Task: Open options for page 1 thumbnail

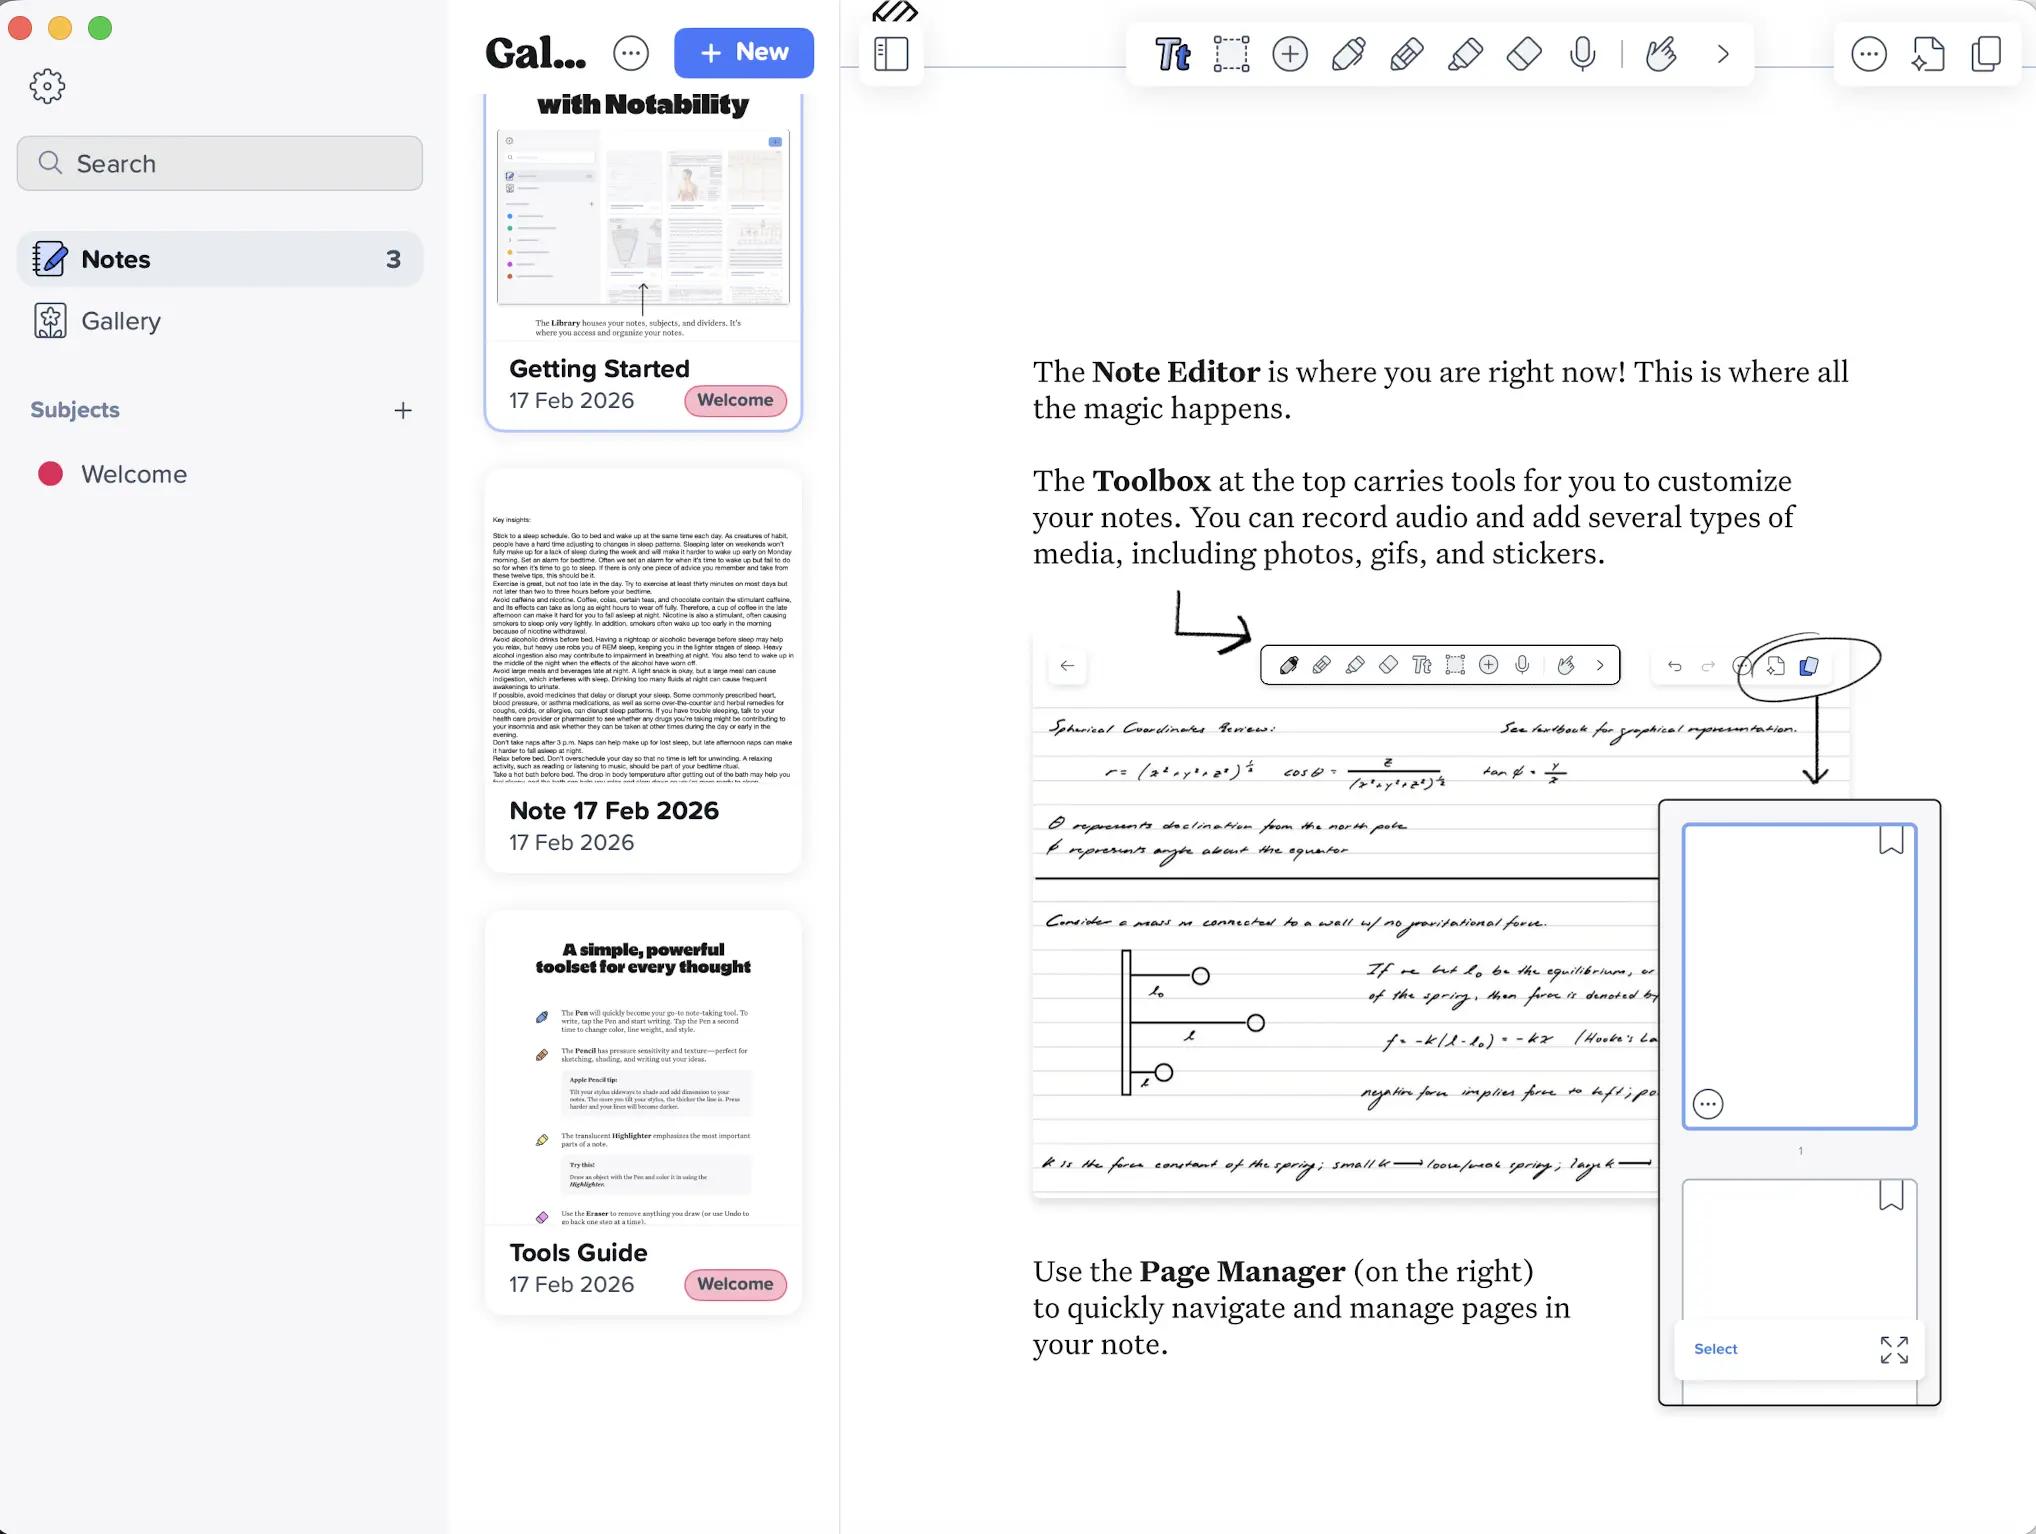Action: [x=1708, y=1103]
